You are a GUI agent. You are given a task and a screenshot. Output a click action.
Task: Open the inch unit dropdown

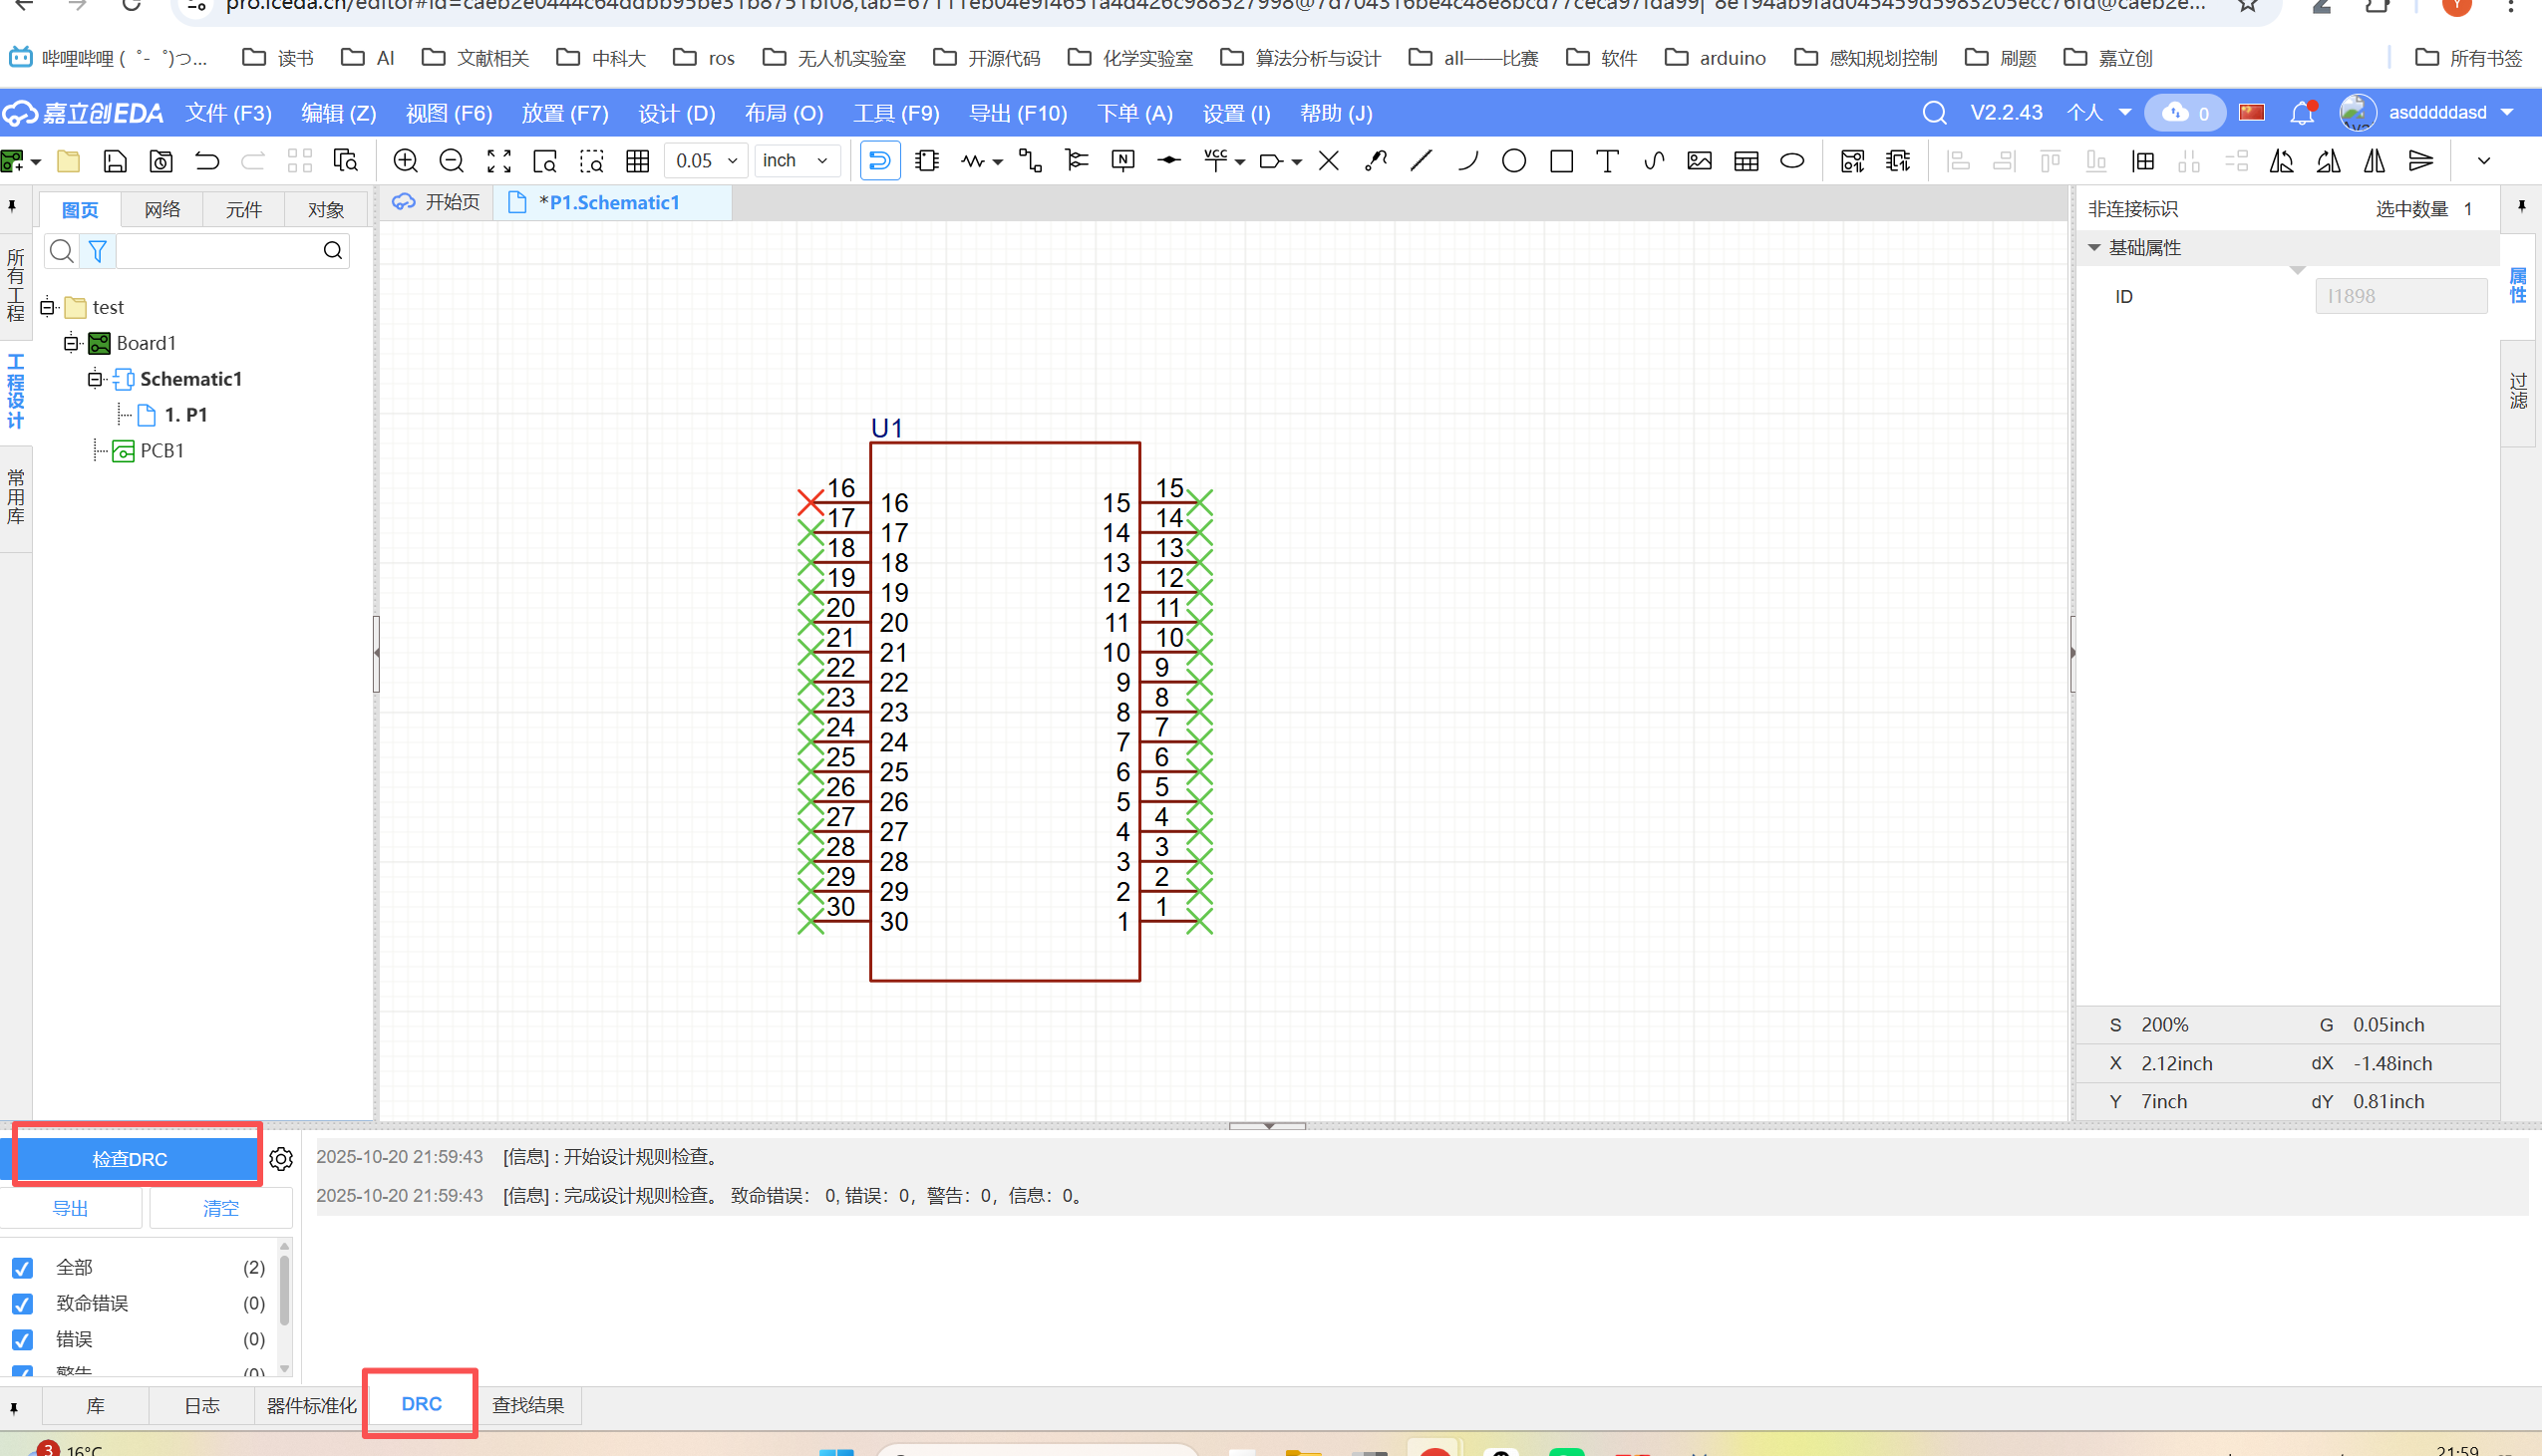pos(796,161)
